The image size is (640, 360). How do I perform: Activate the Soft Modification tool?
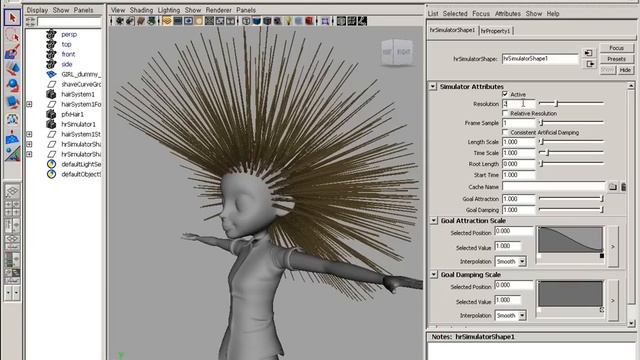(x=12, y=137)
